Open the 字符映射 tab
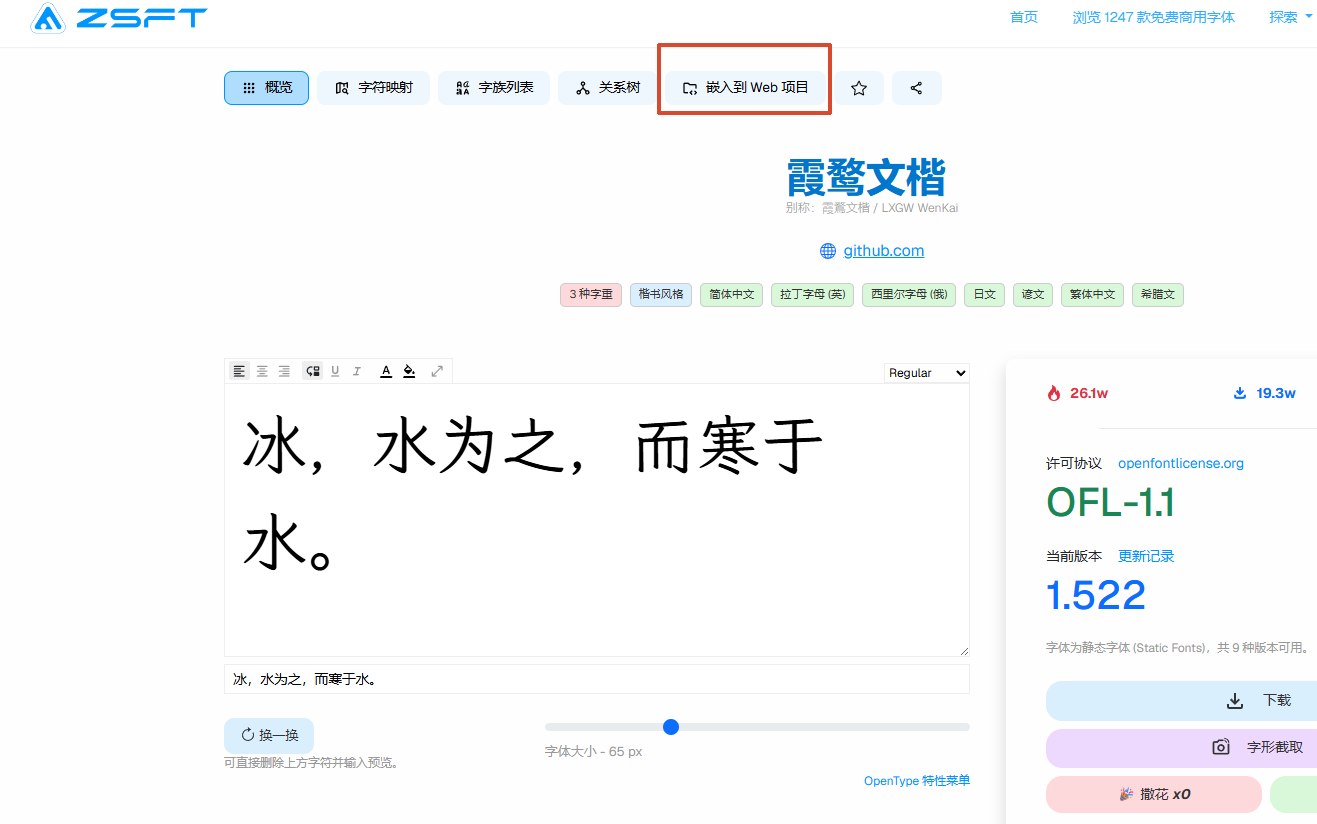The image size is (1317, 824). (x=374, y=88)
